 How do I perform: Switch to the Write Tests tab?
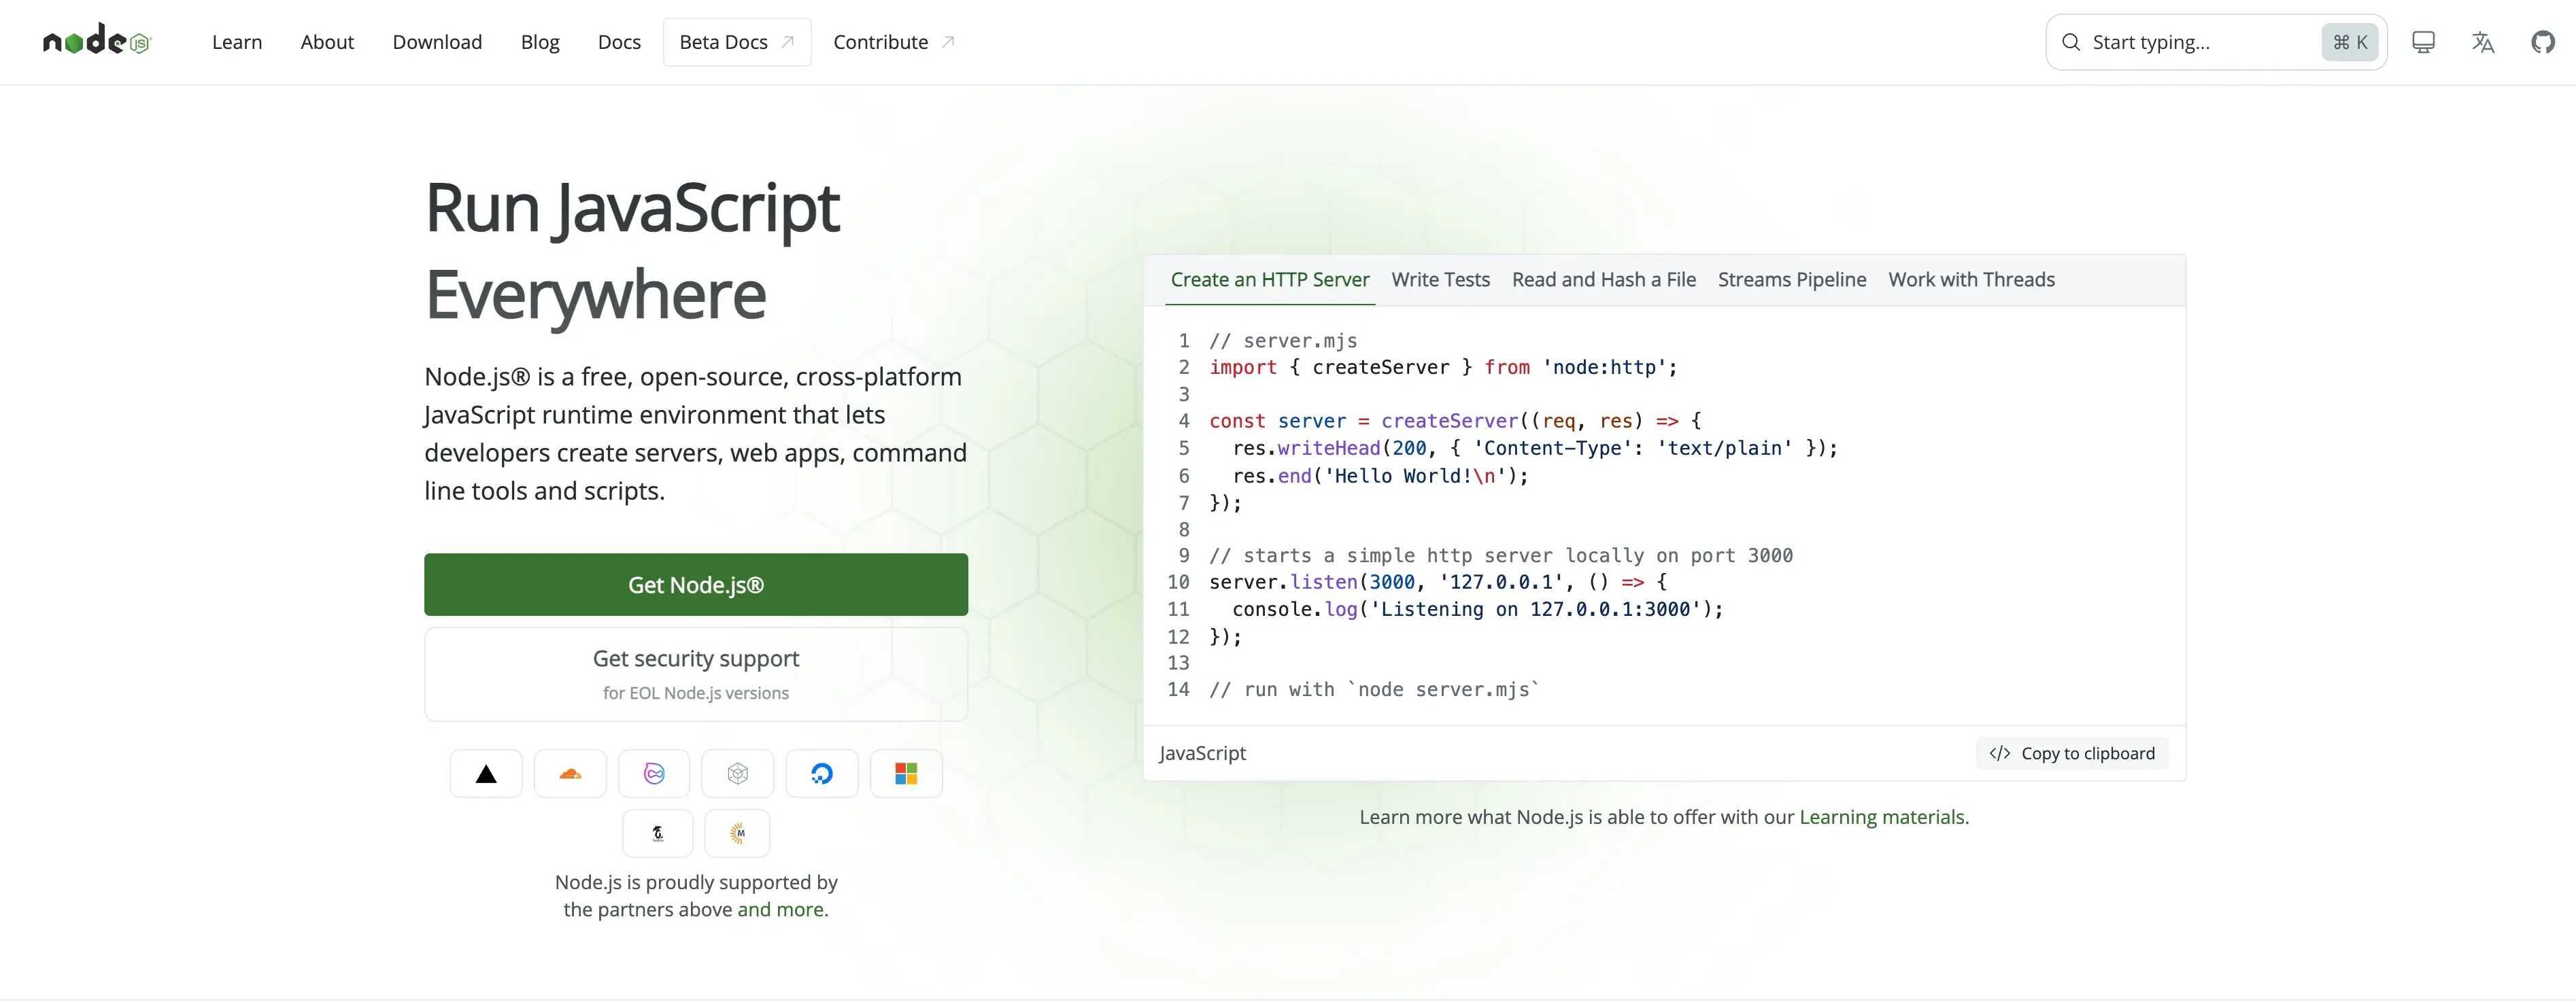pos(1440,280)
